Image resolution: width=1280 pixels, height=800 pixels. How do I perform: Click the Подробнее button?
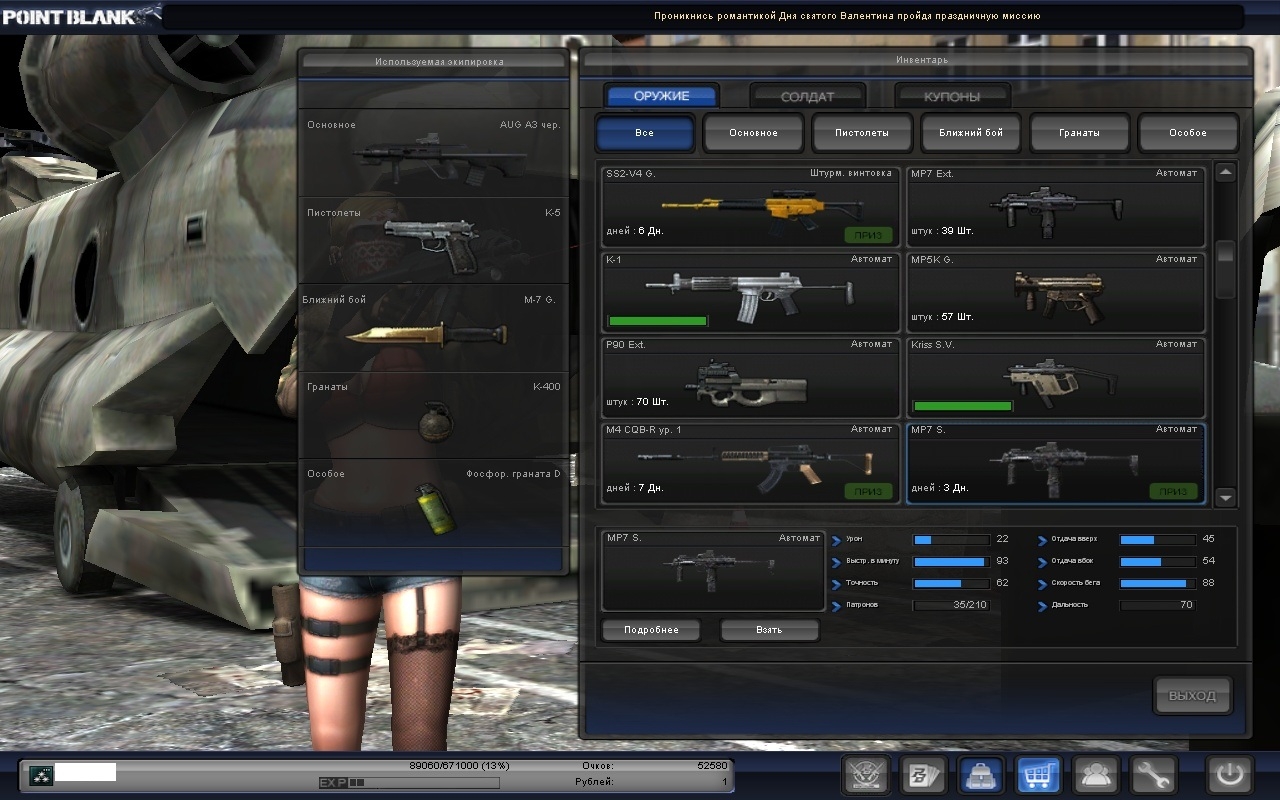(651, 630)
